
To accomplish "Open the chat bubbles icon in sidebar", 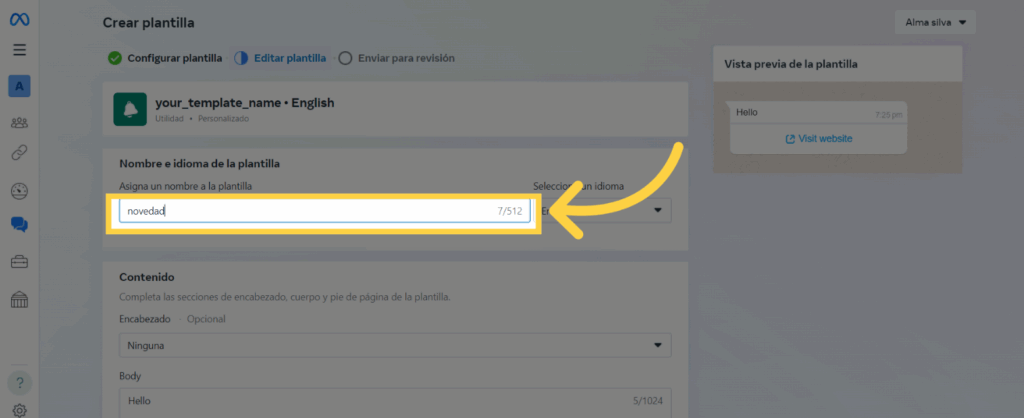I will pyautogui.click(x=20, y=225).
